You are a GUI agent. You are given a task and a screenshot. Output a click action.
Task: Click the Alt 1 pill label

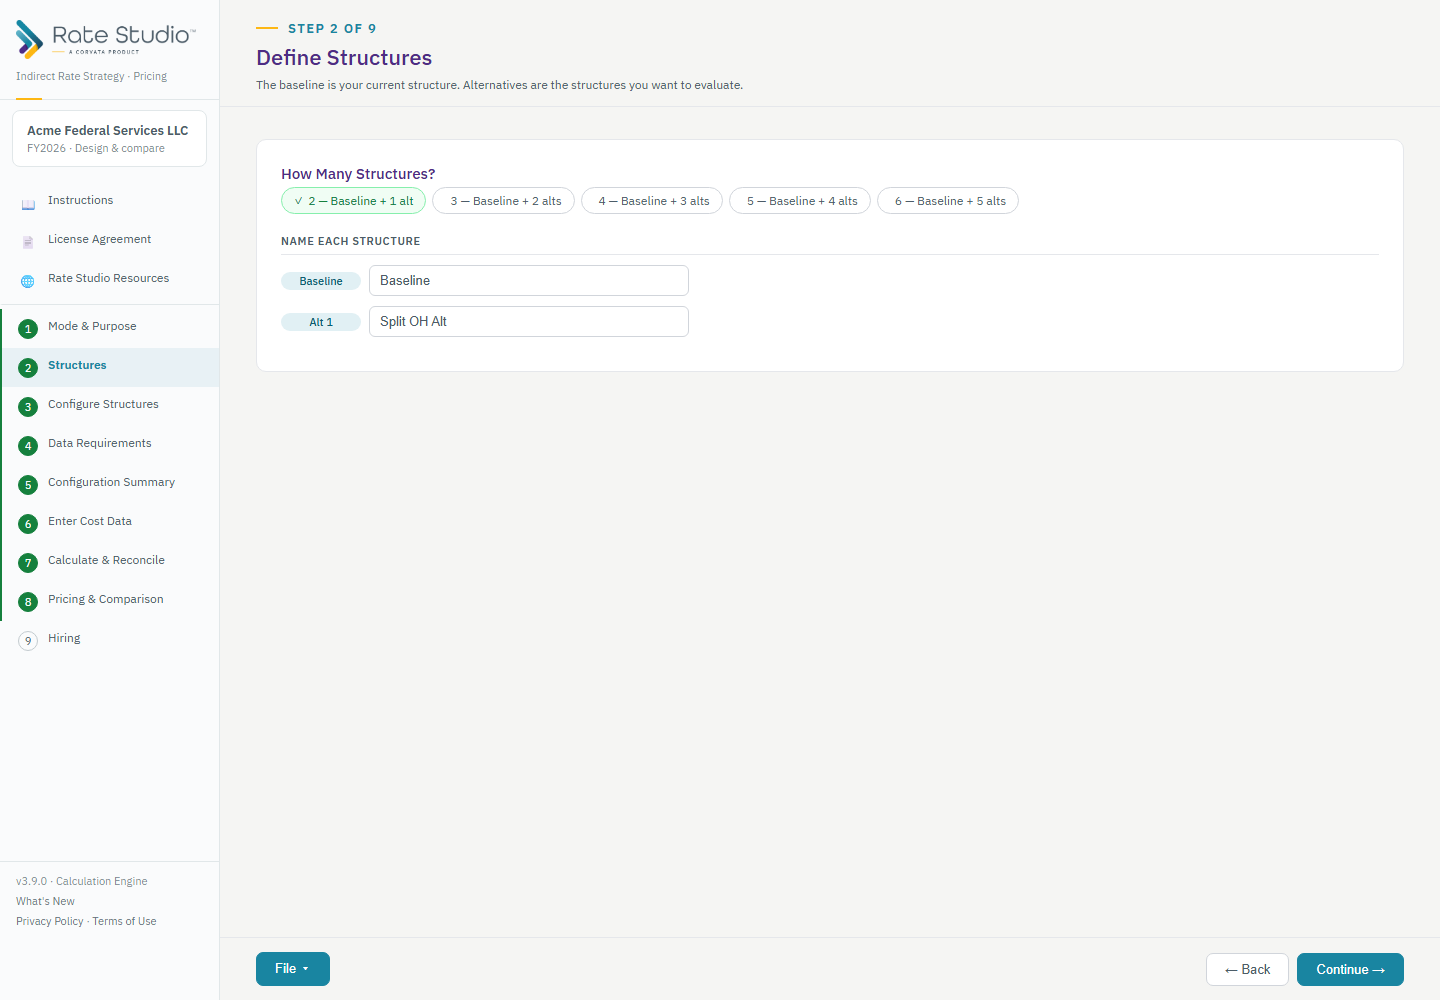coord(321,322)
